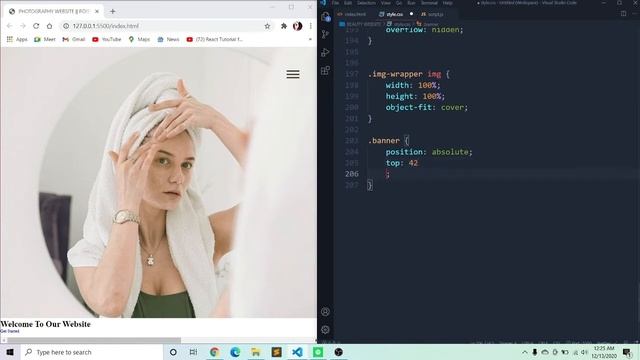Viewport: 640px width, 360px height.
Task: Click the 'object-fit: cover;' line
Action: [x=427, y=107]
